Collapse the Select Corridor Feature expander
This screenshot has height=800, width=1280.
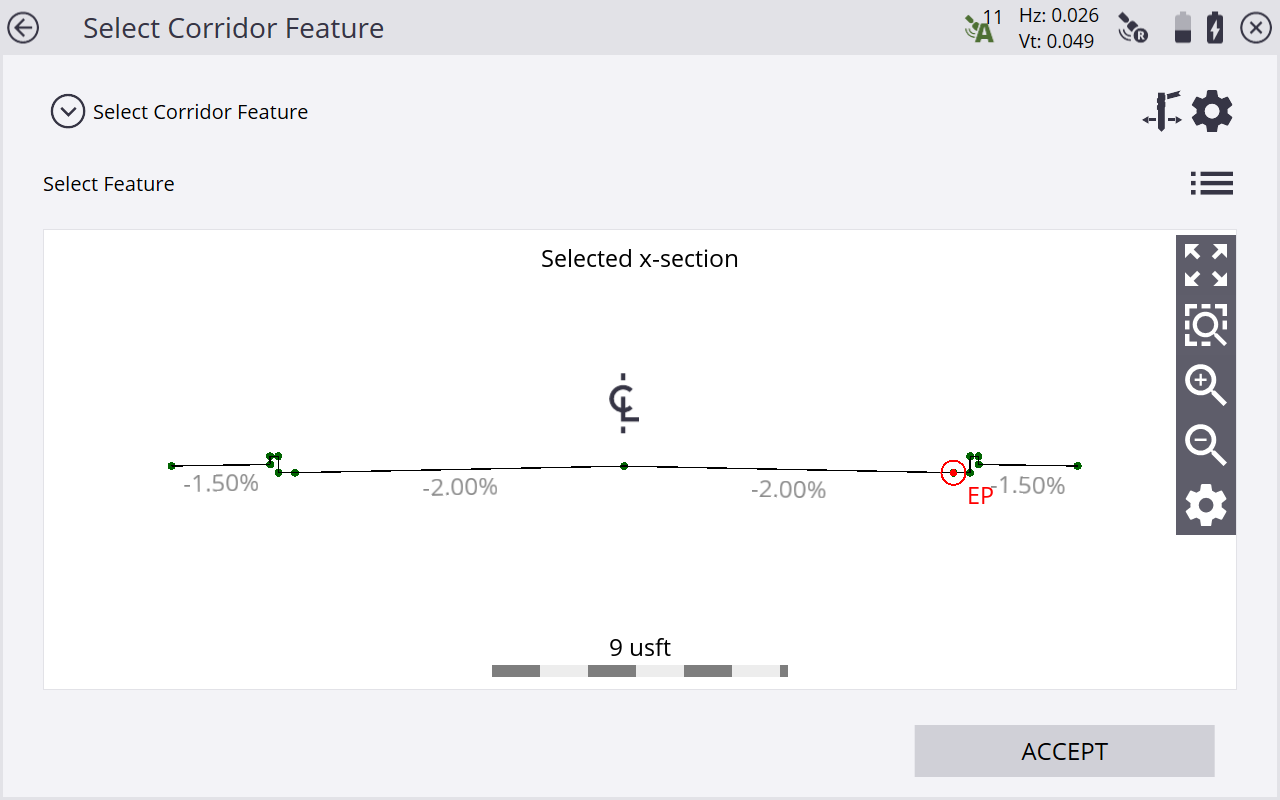[x=68, y=112]
